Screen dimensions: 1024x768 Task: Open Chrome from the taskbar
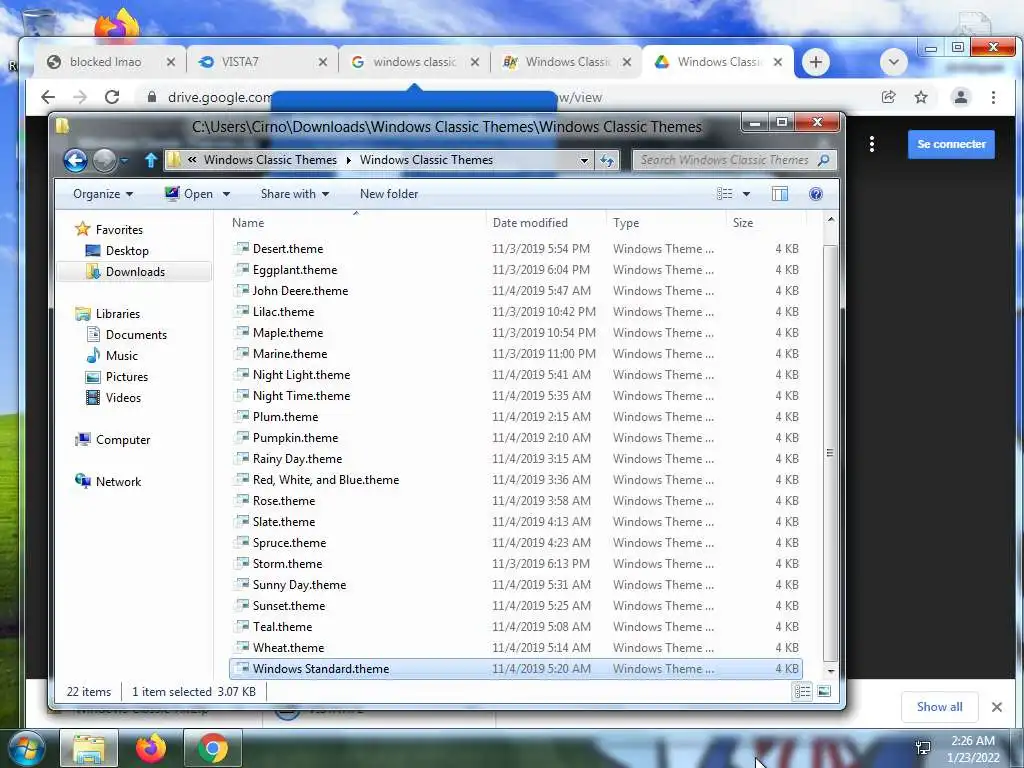[x=213, y=748]
